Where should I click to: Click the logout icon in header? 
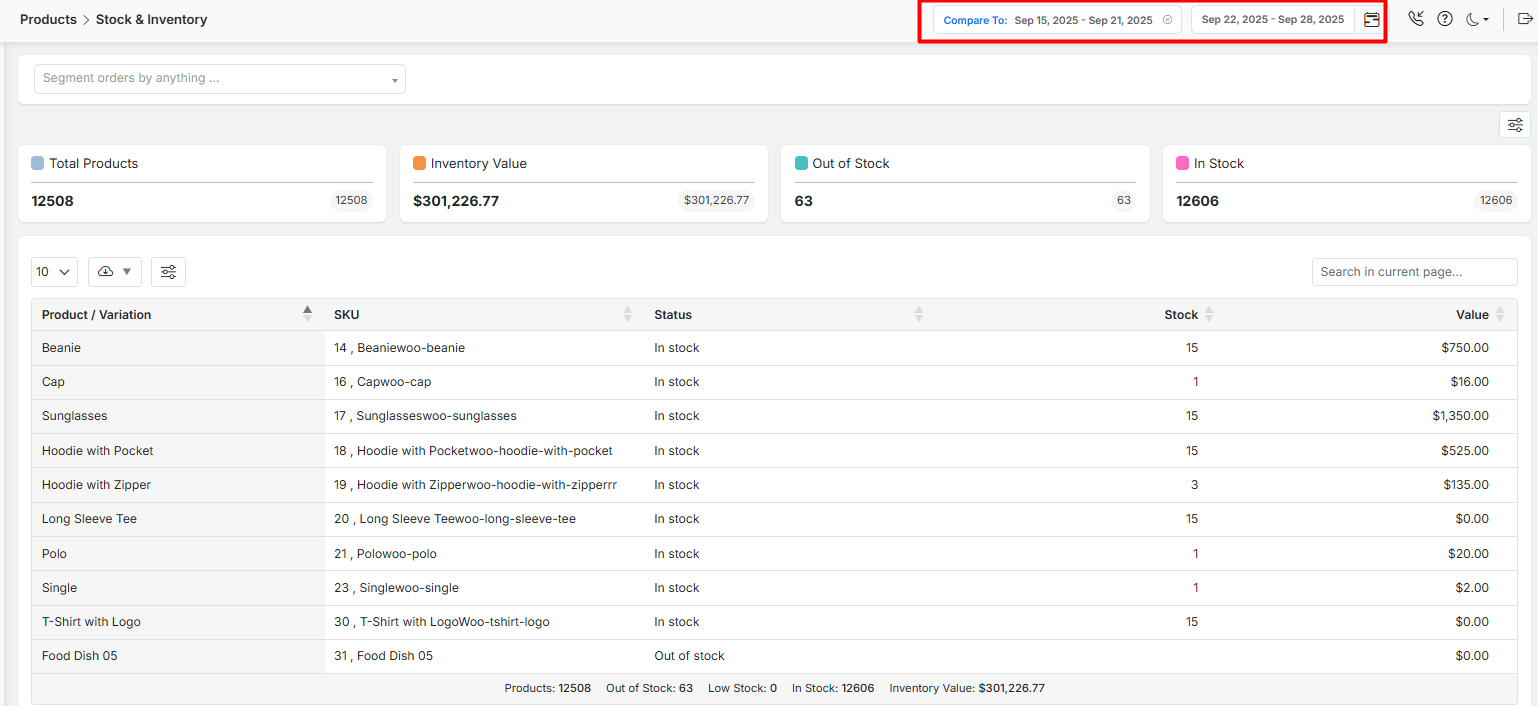(x=1524, y=19)
